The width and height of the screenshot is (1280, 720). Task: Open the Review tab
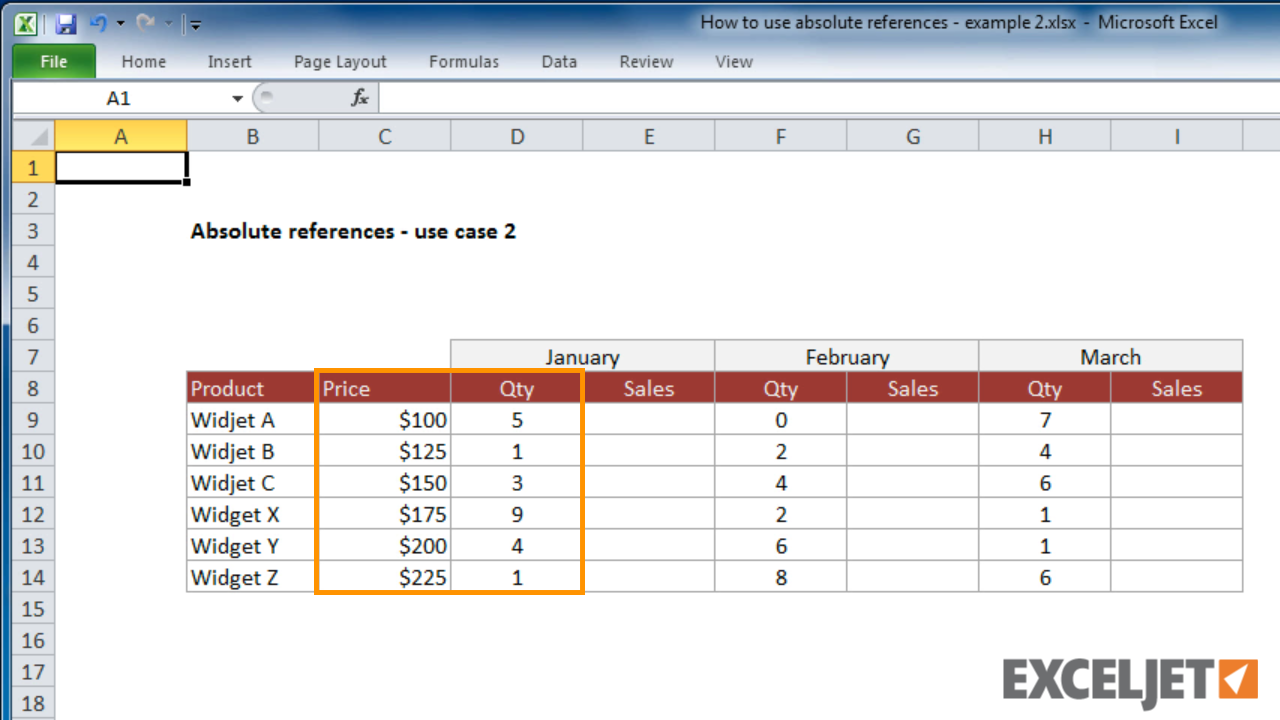[646, 61]
